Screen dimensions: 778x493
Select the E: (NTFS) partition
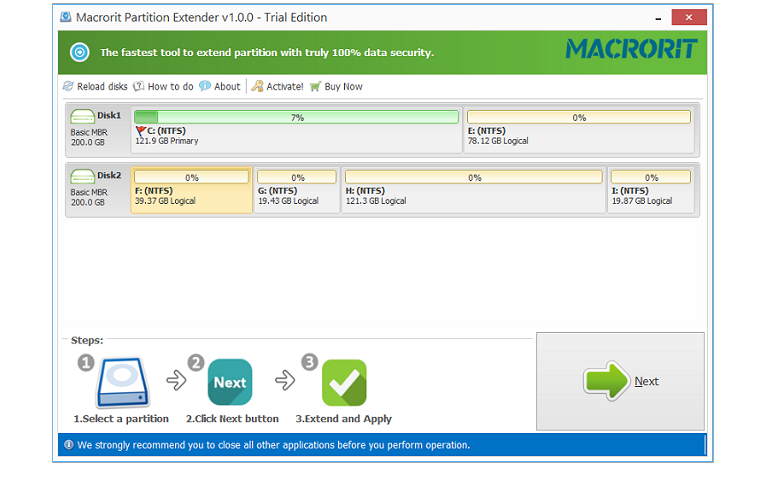[x=579, y=130]
